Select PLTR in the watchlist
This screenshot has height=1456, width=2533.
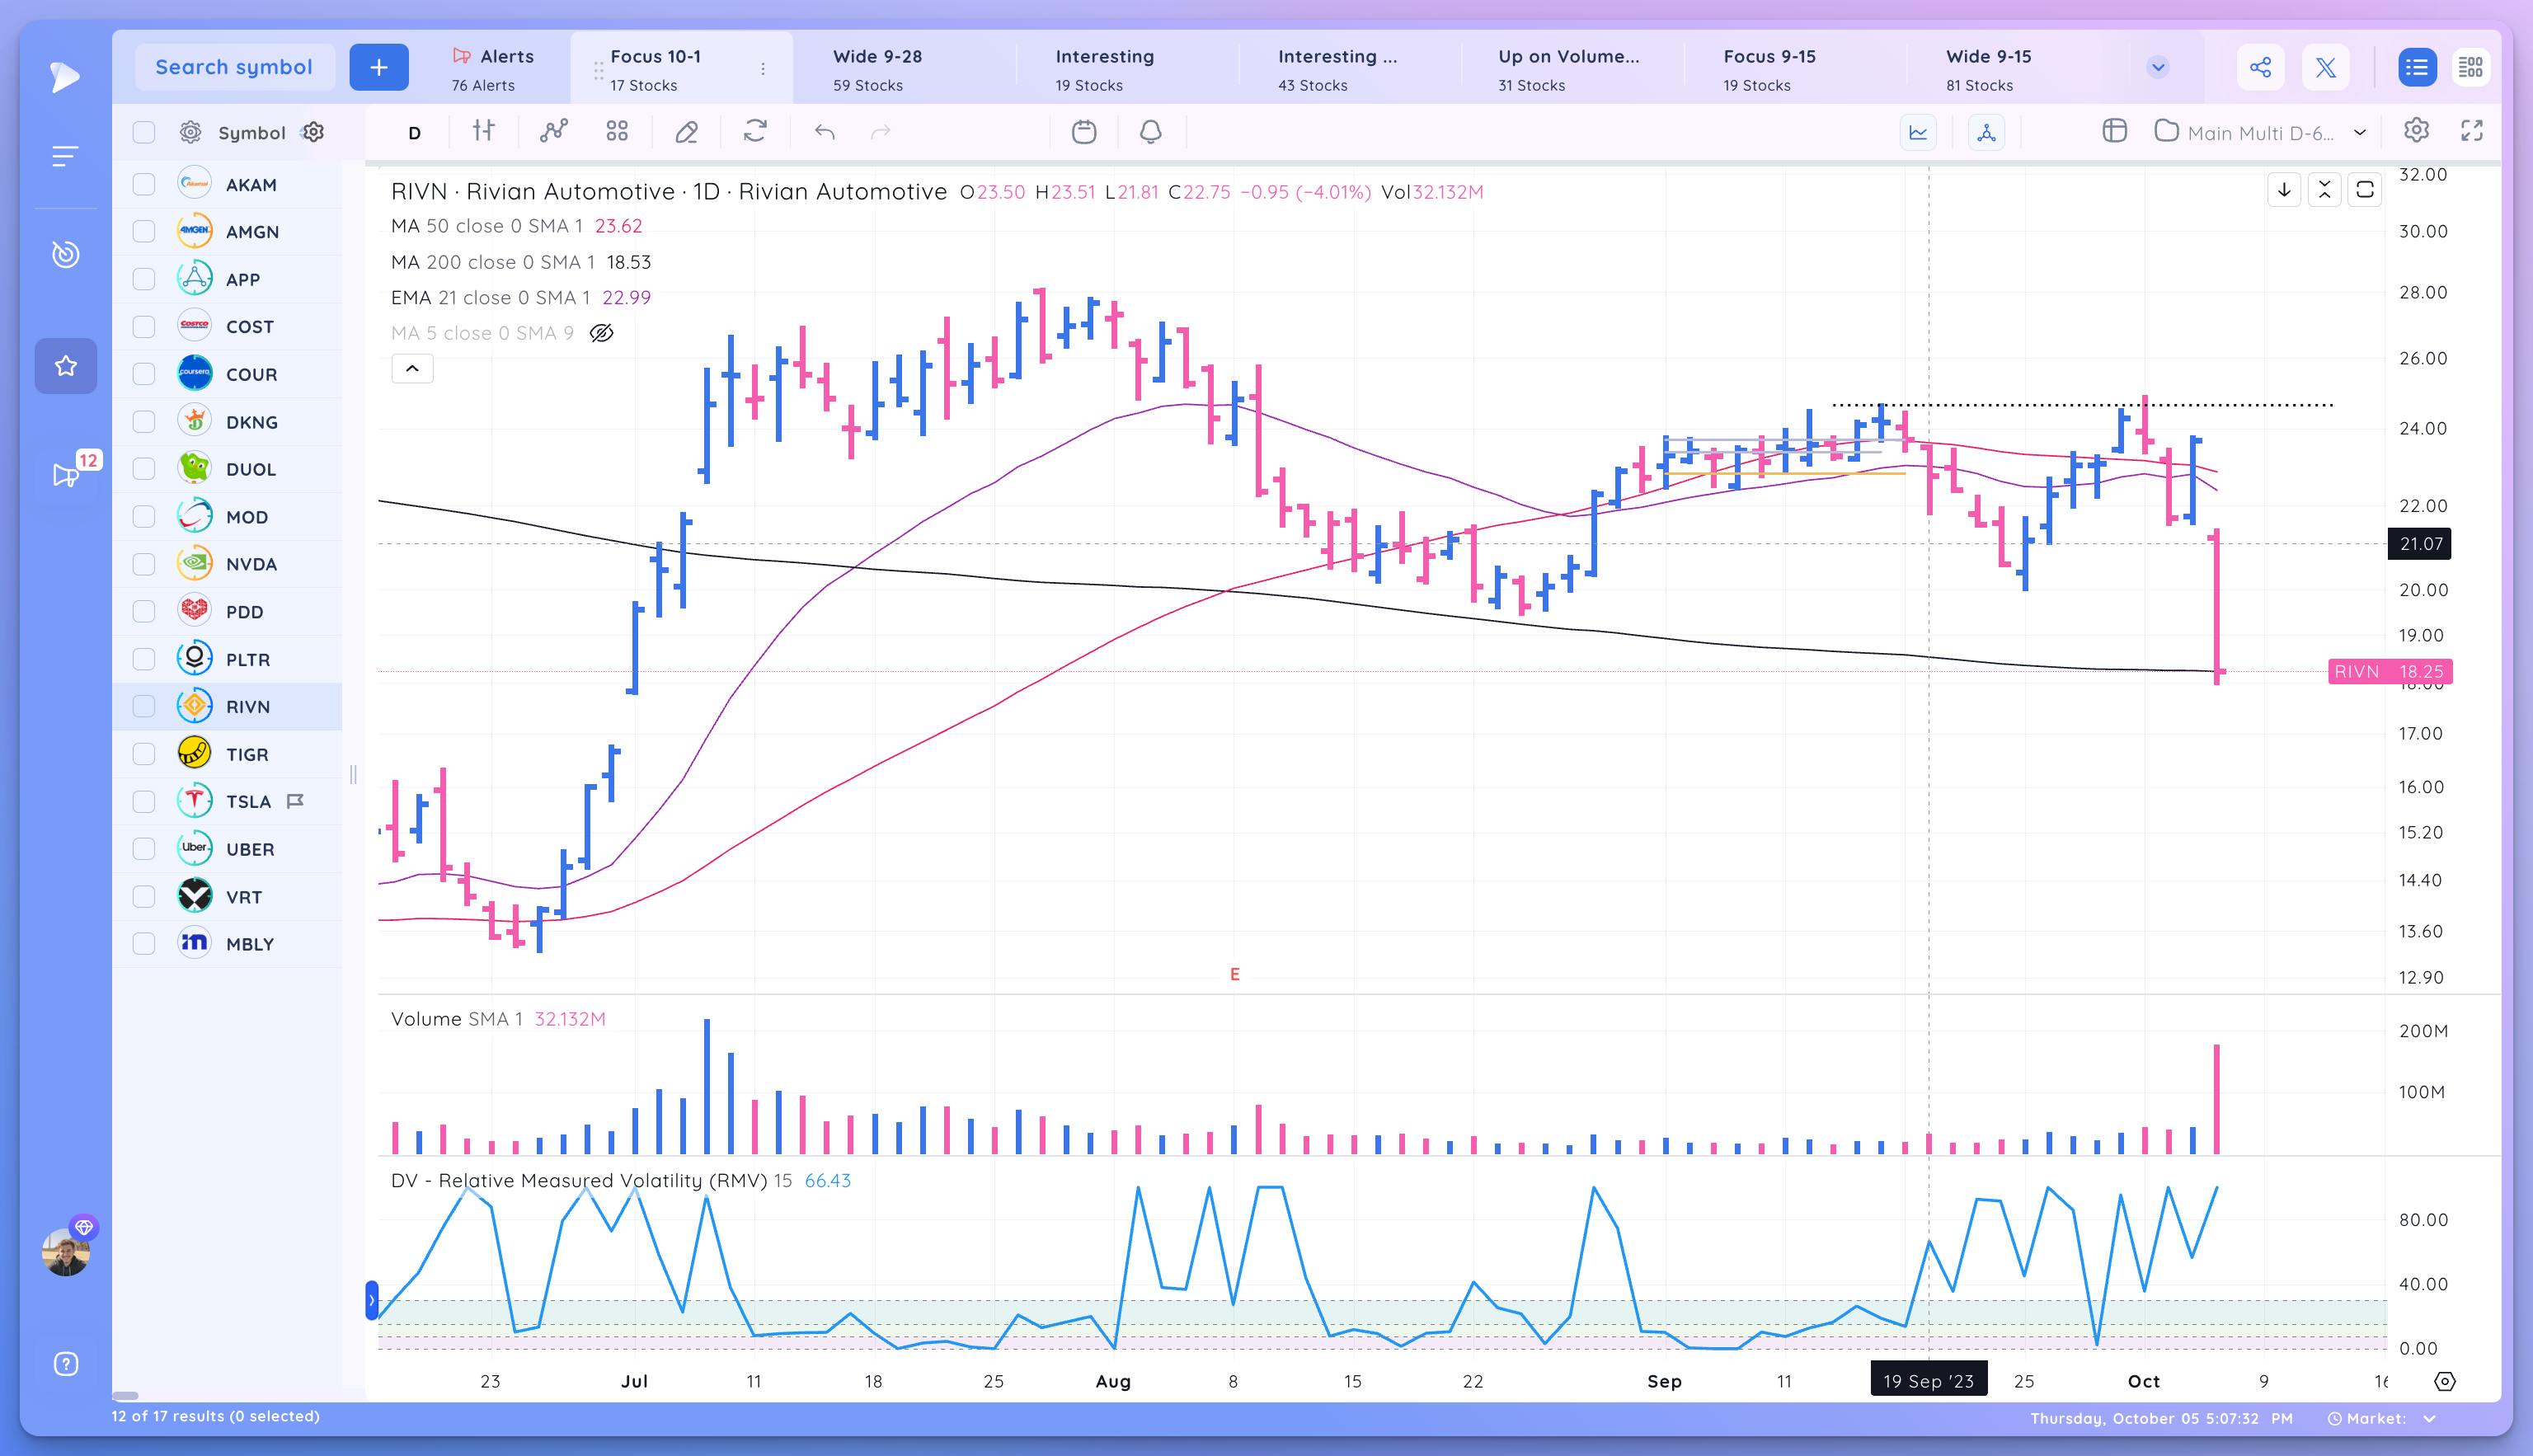point(228,659)
